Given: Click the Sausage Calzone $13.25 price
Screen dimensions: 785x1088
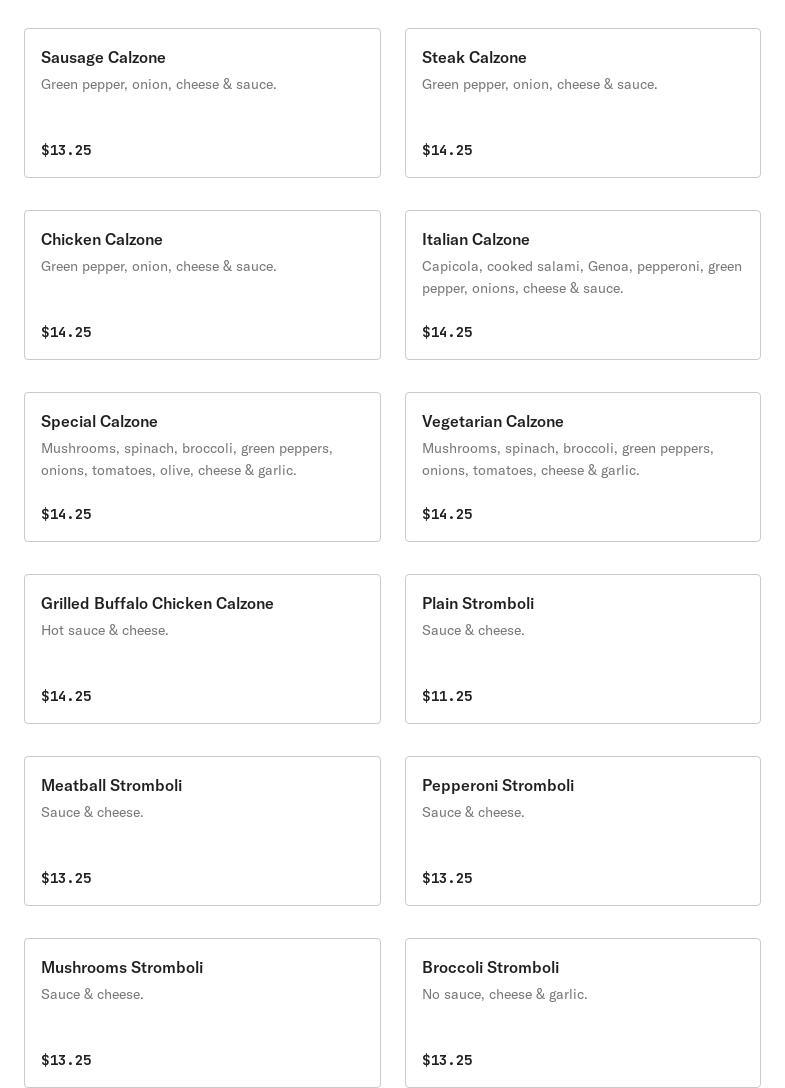Looking at the screenshot, I should point(66,150).
